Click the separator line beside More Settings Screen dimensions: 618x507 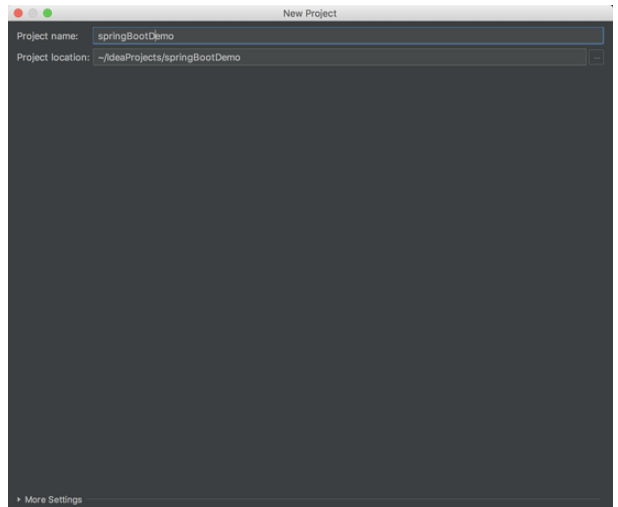click(345, 500)
